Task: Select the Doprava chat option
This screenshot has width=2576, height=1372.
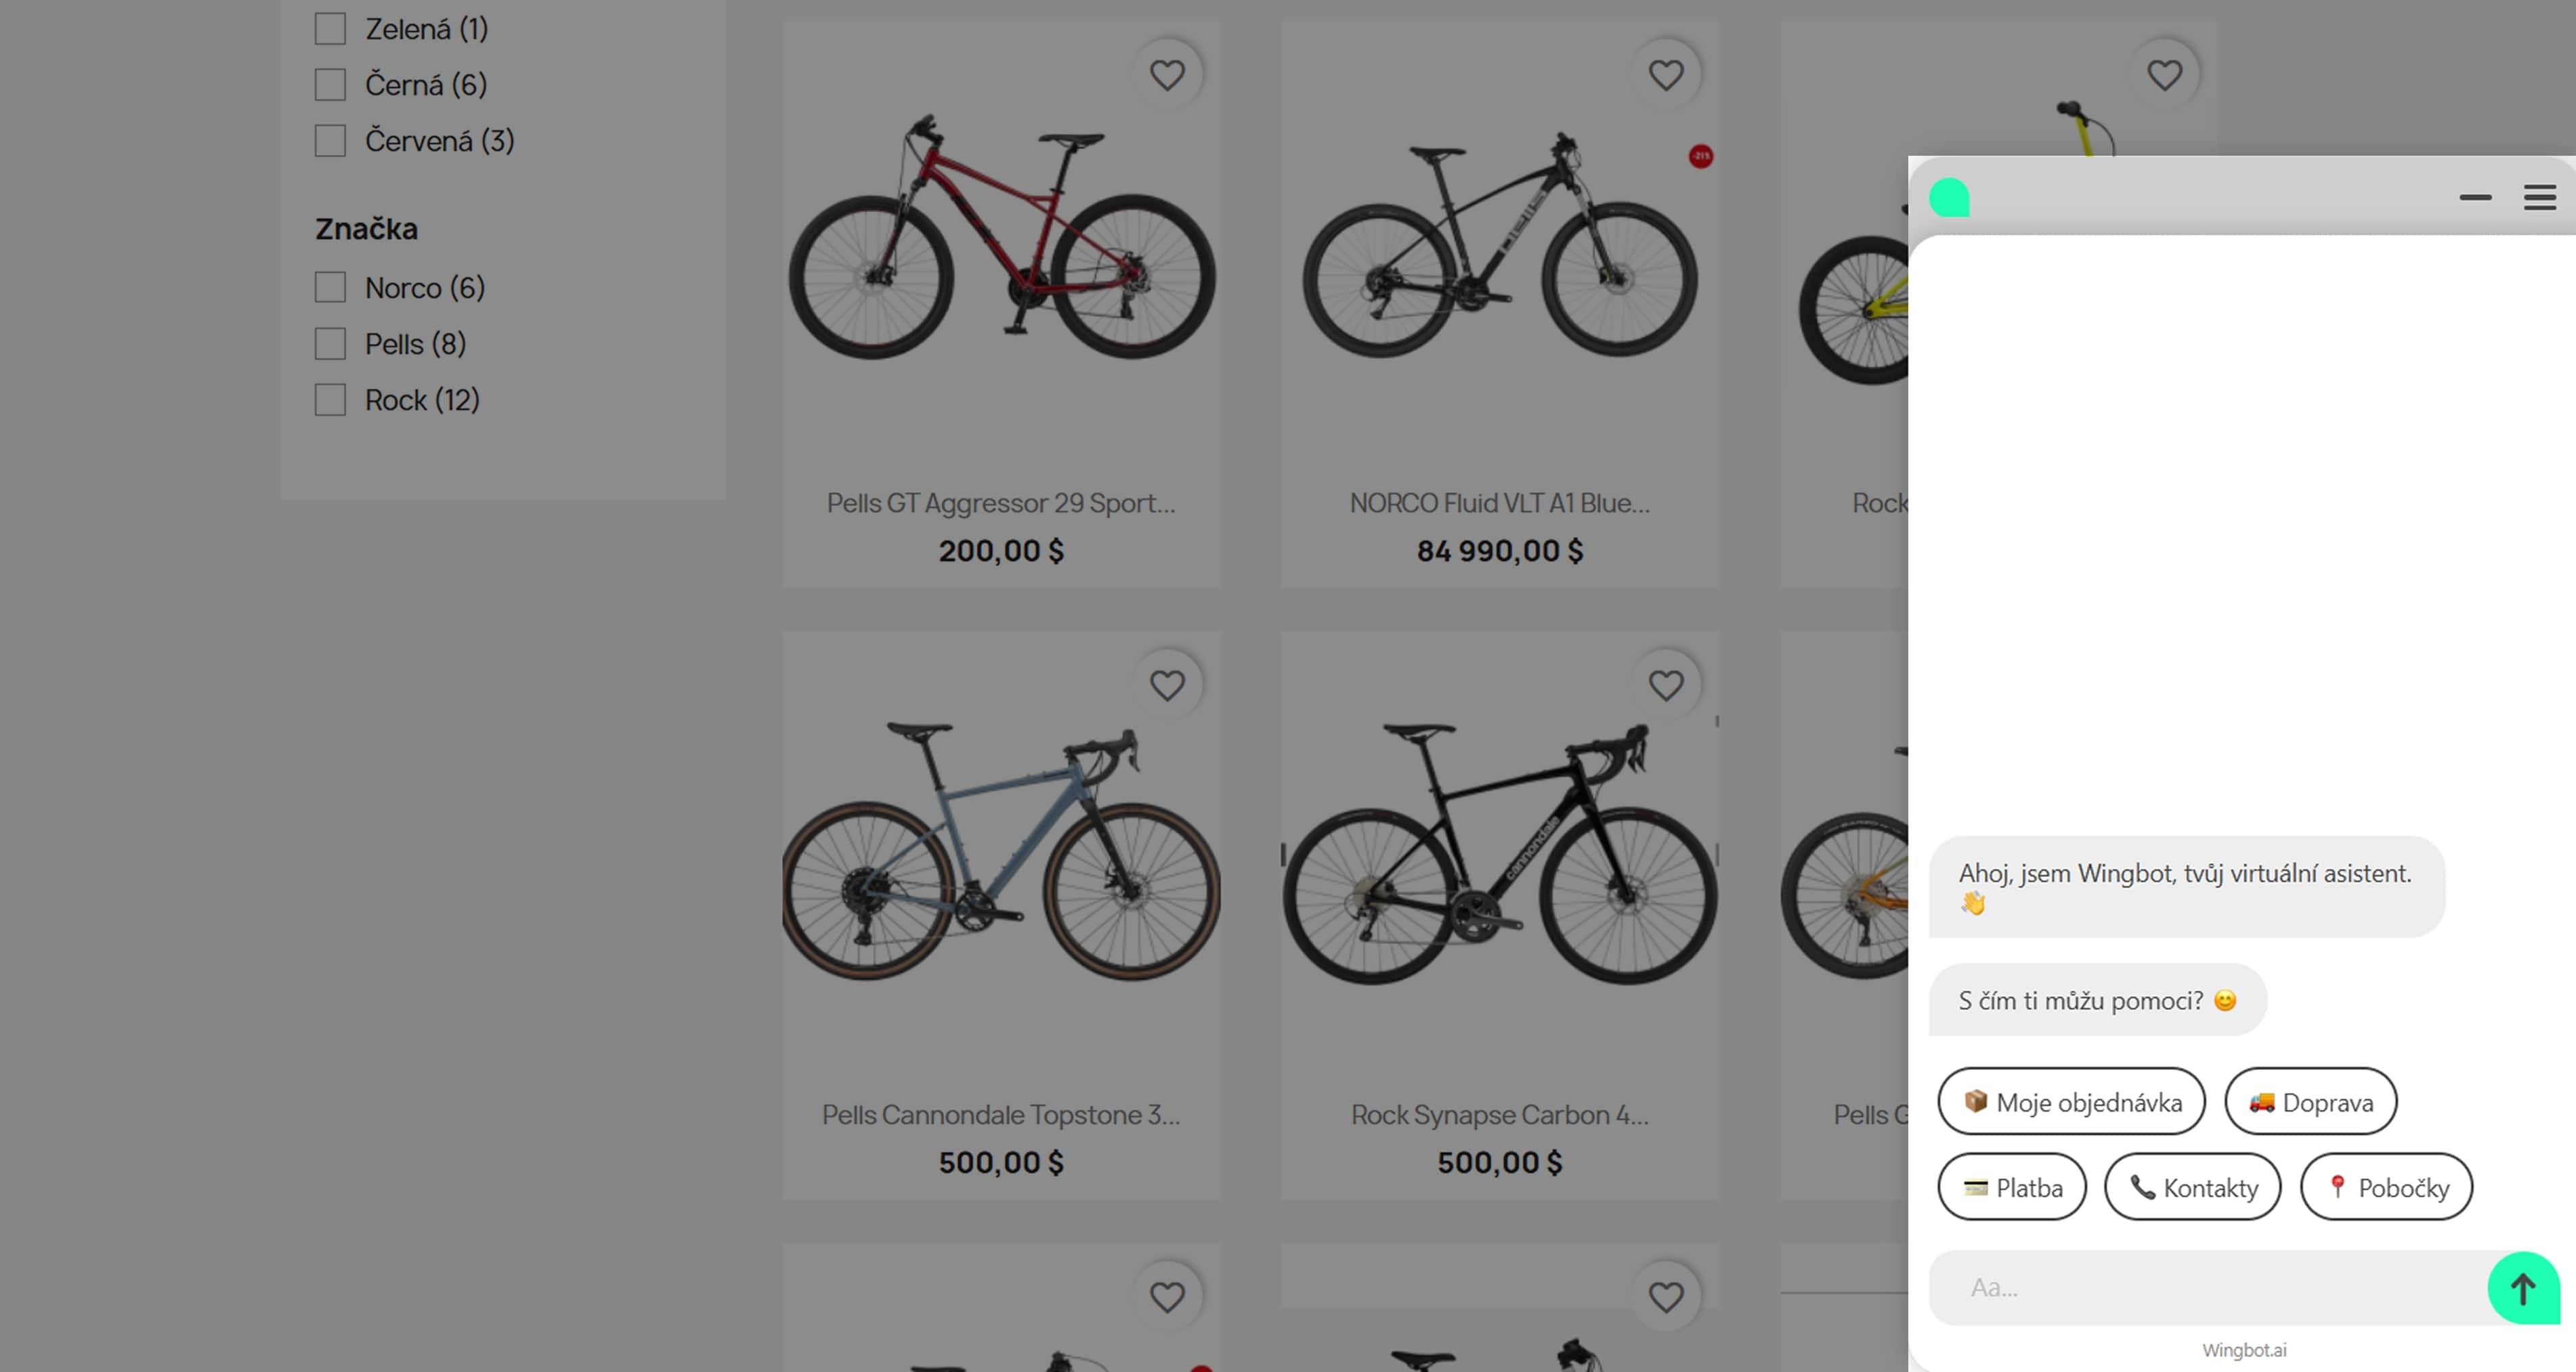Action: (x=2310, y=1102)
